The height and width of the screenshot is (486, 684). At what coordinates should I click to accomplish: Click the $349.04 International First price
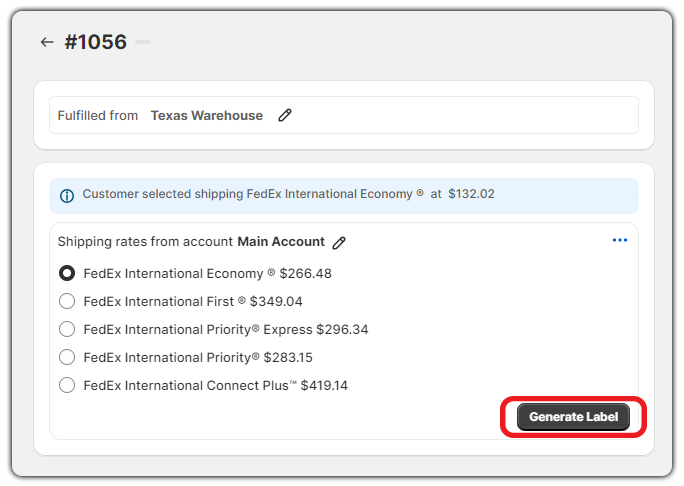(x=276, y=301)
